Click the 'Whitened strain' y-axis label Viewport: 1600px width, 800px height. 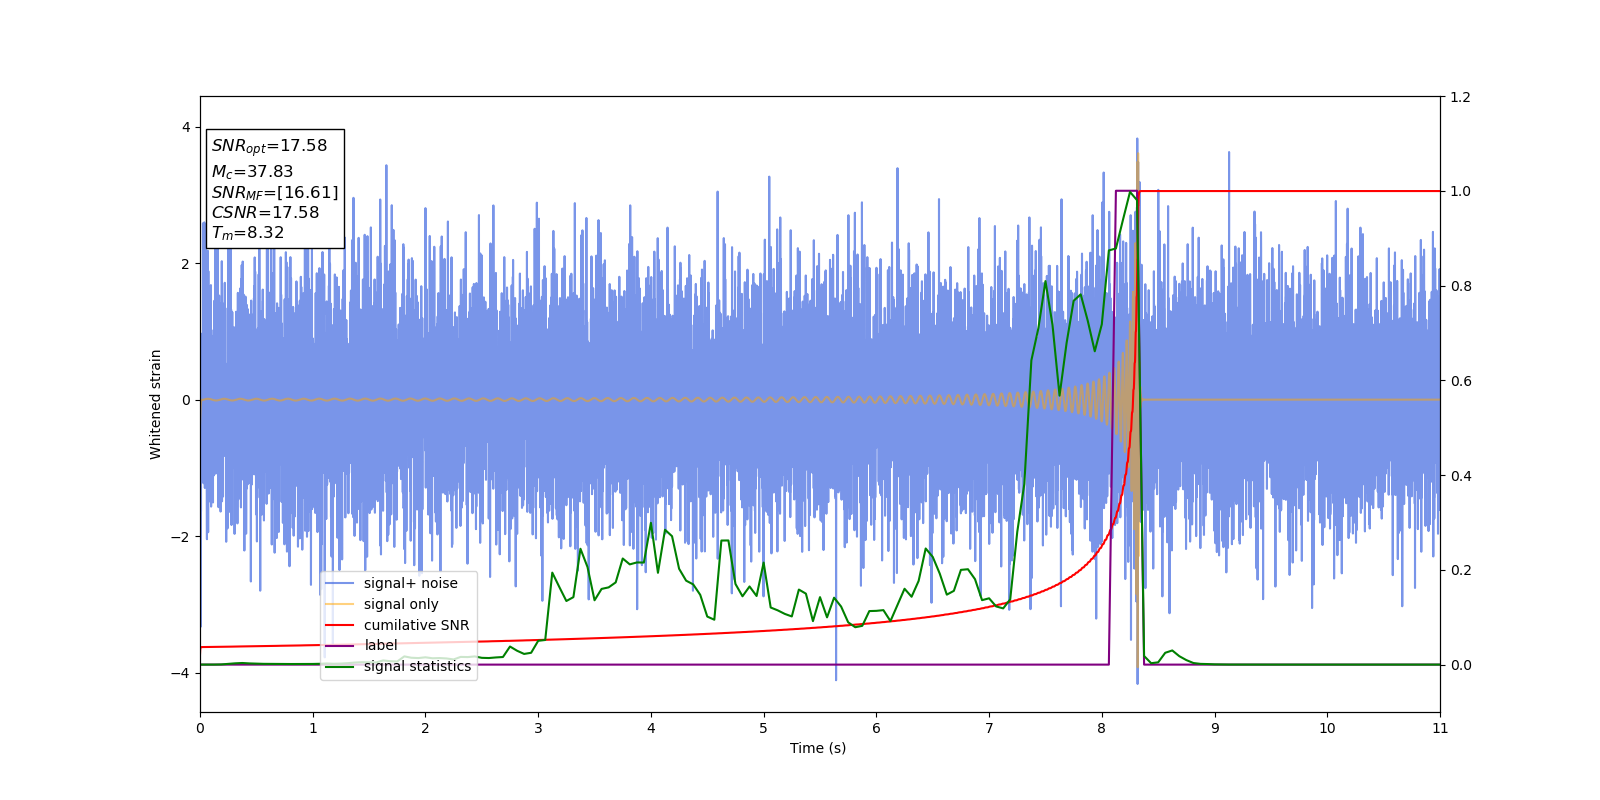click(x=156, y=404)
